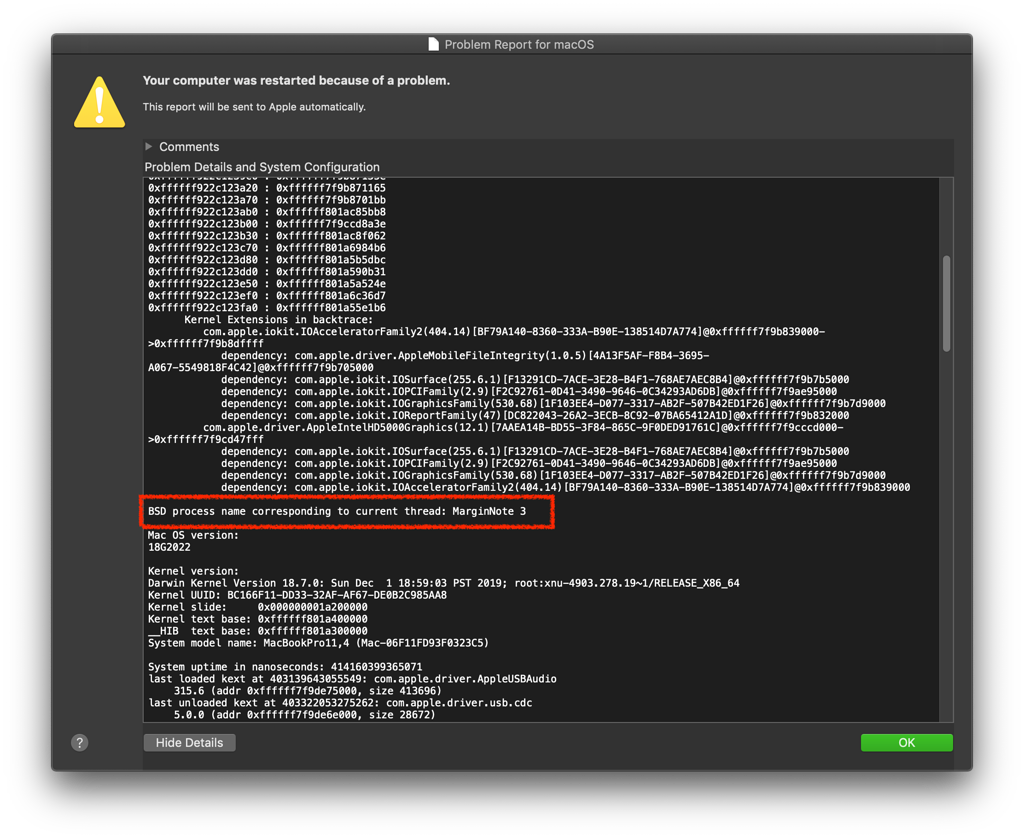This screenshot has width=1024, height=839.
Task: Click the document icon in the title bar
Action: click(432, 43)
